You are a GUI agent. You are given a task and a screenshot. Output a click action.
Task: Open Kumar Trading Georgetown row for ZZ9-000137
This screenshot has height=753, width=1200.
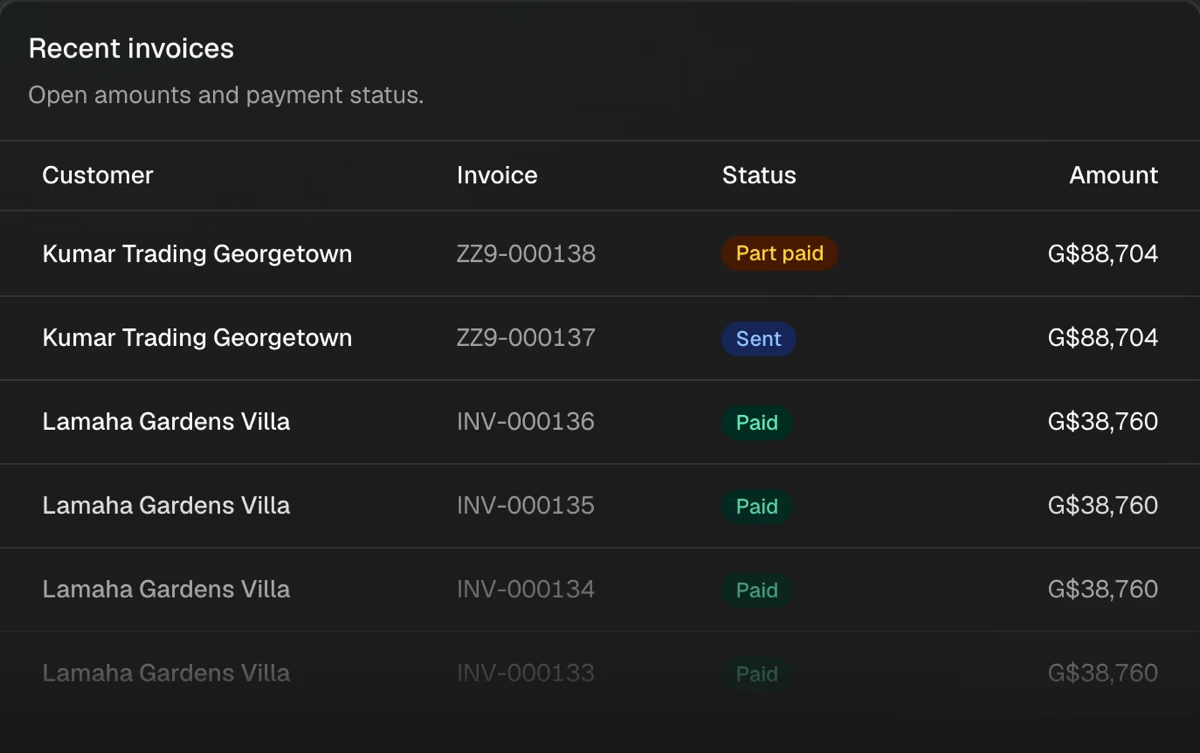pos(600,338)
